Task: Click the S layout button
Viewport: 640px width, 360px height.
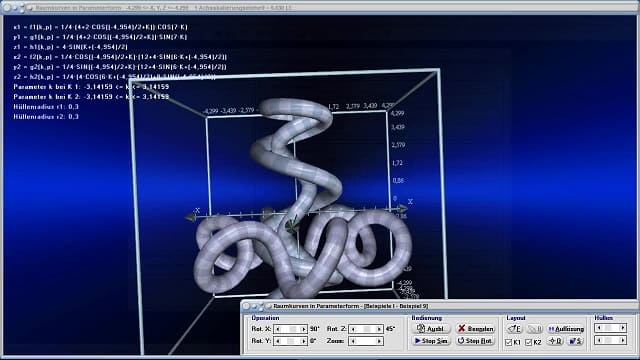Action: 576,341
